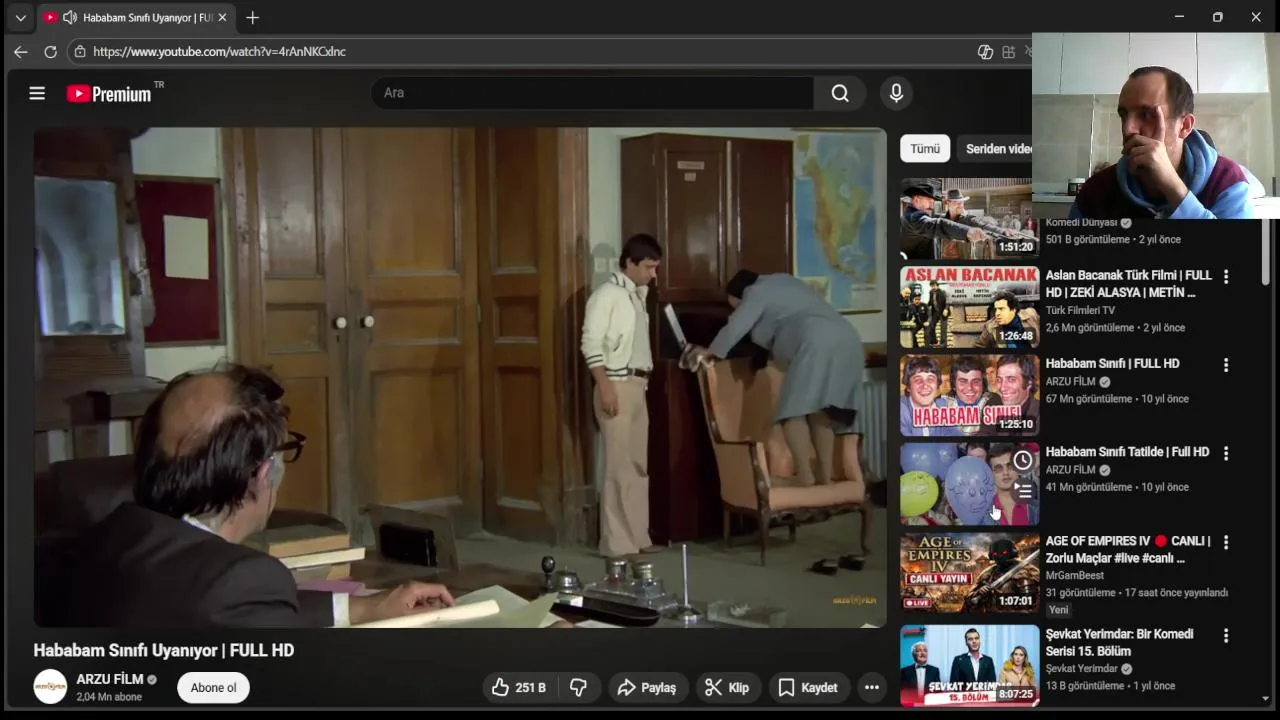Open Şevkat Yerimdar 15. Bölüm thumbnail

[969, 665]
